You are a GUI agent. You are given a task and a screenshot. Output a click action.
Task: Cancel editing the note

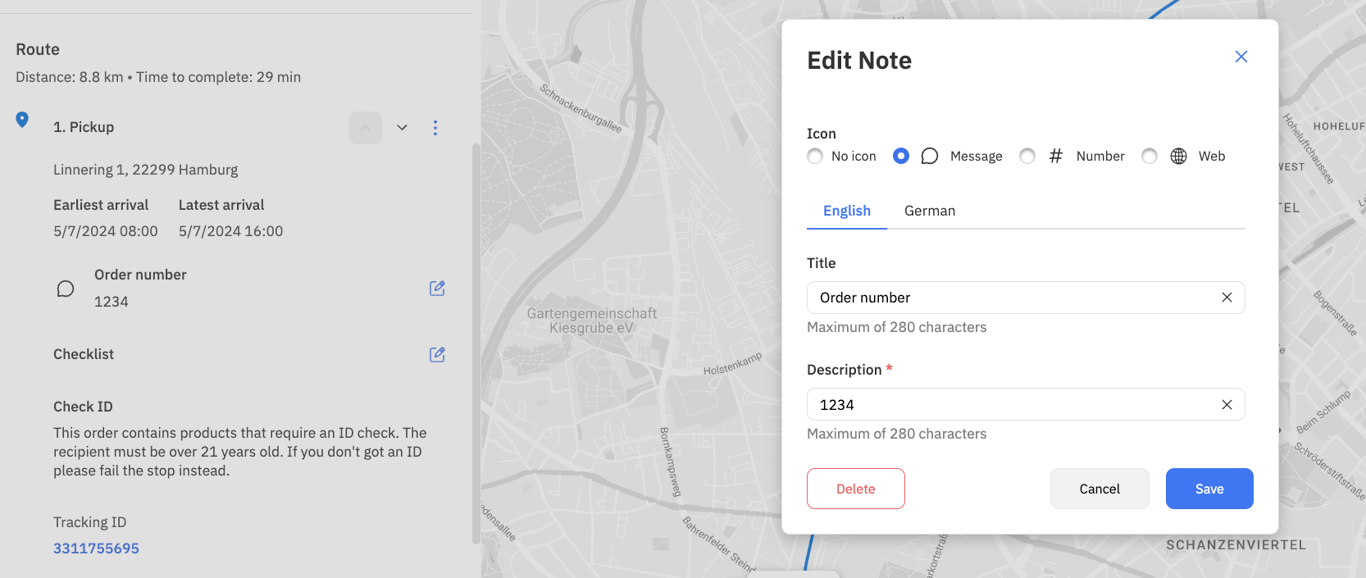click(1100, 489)
